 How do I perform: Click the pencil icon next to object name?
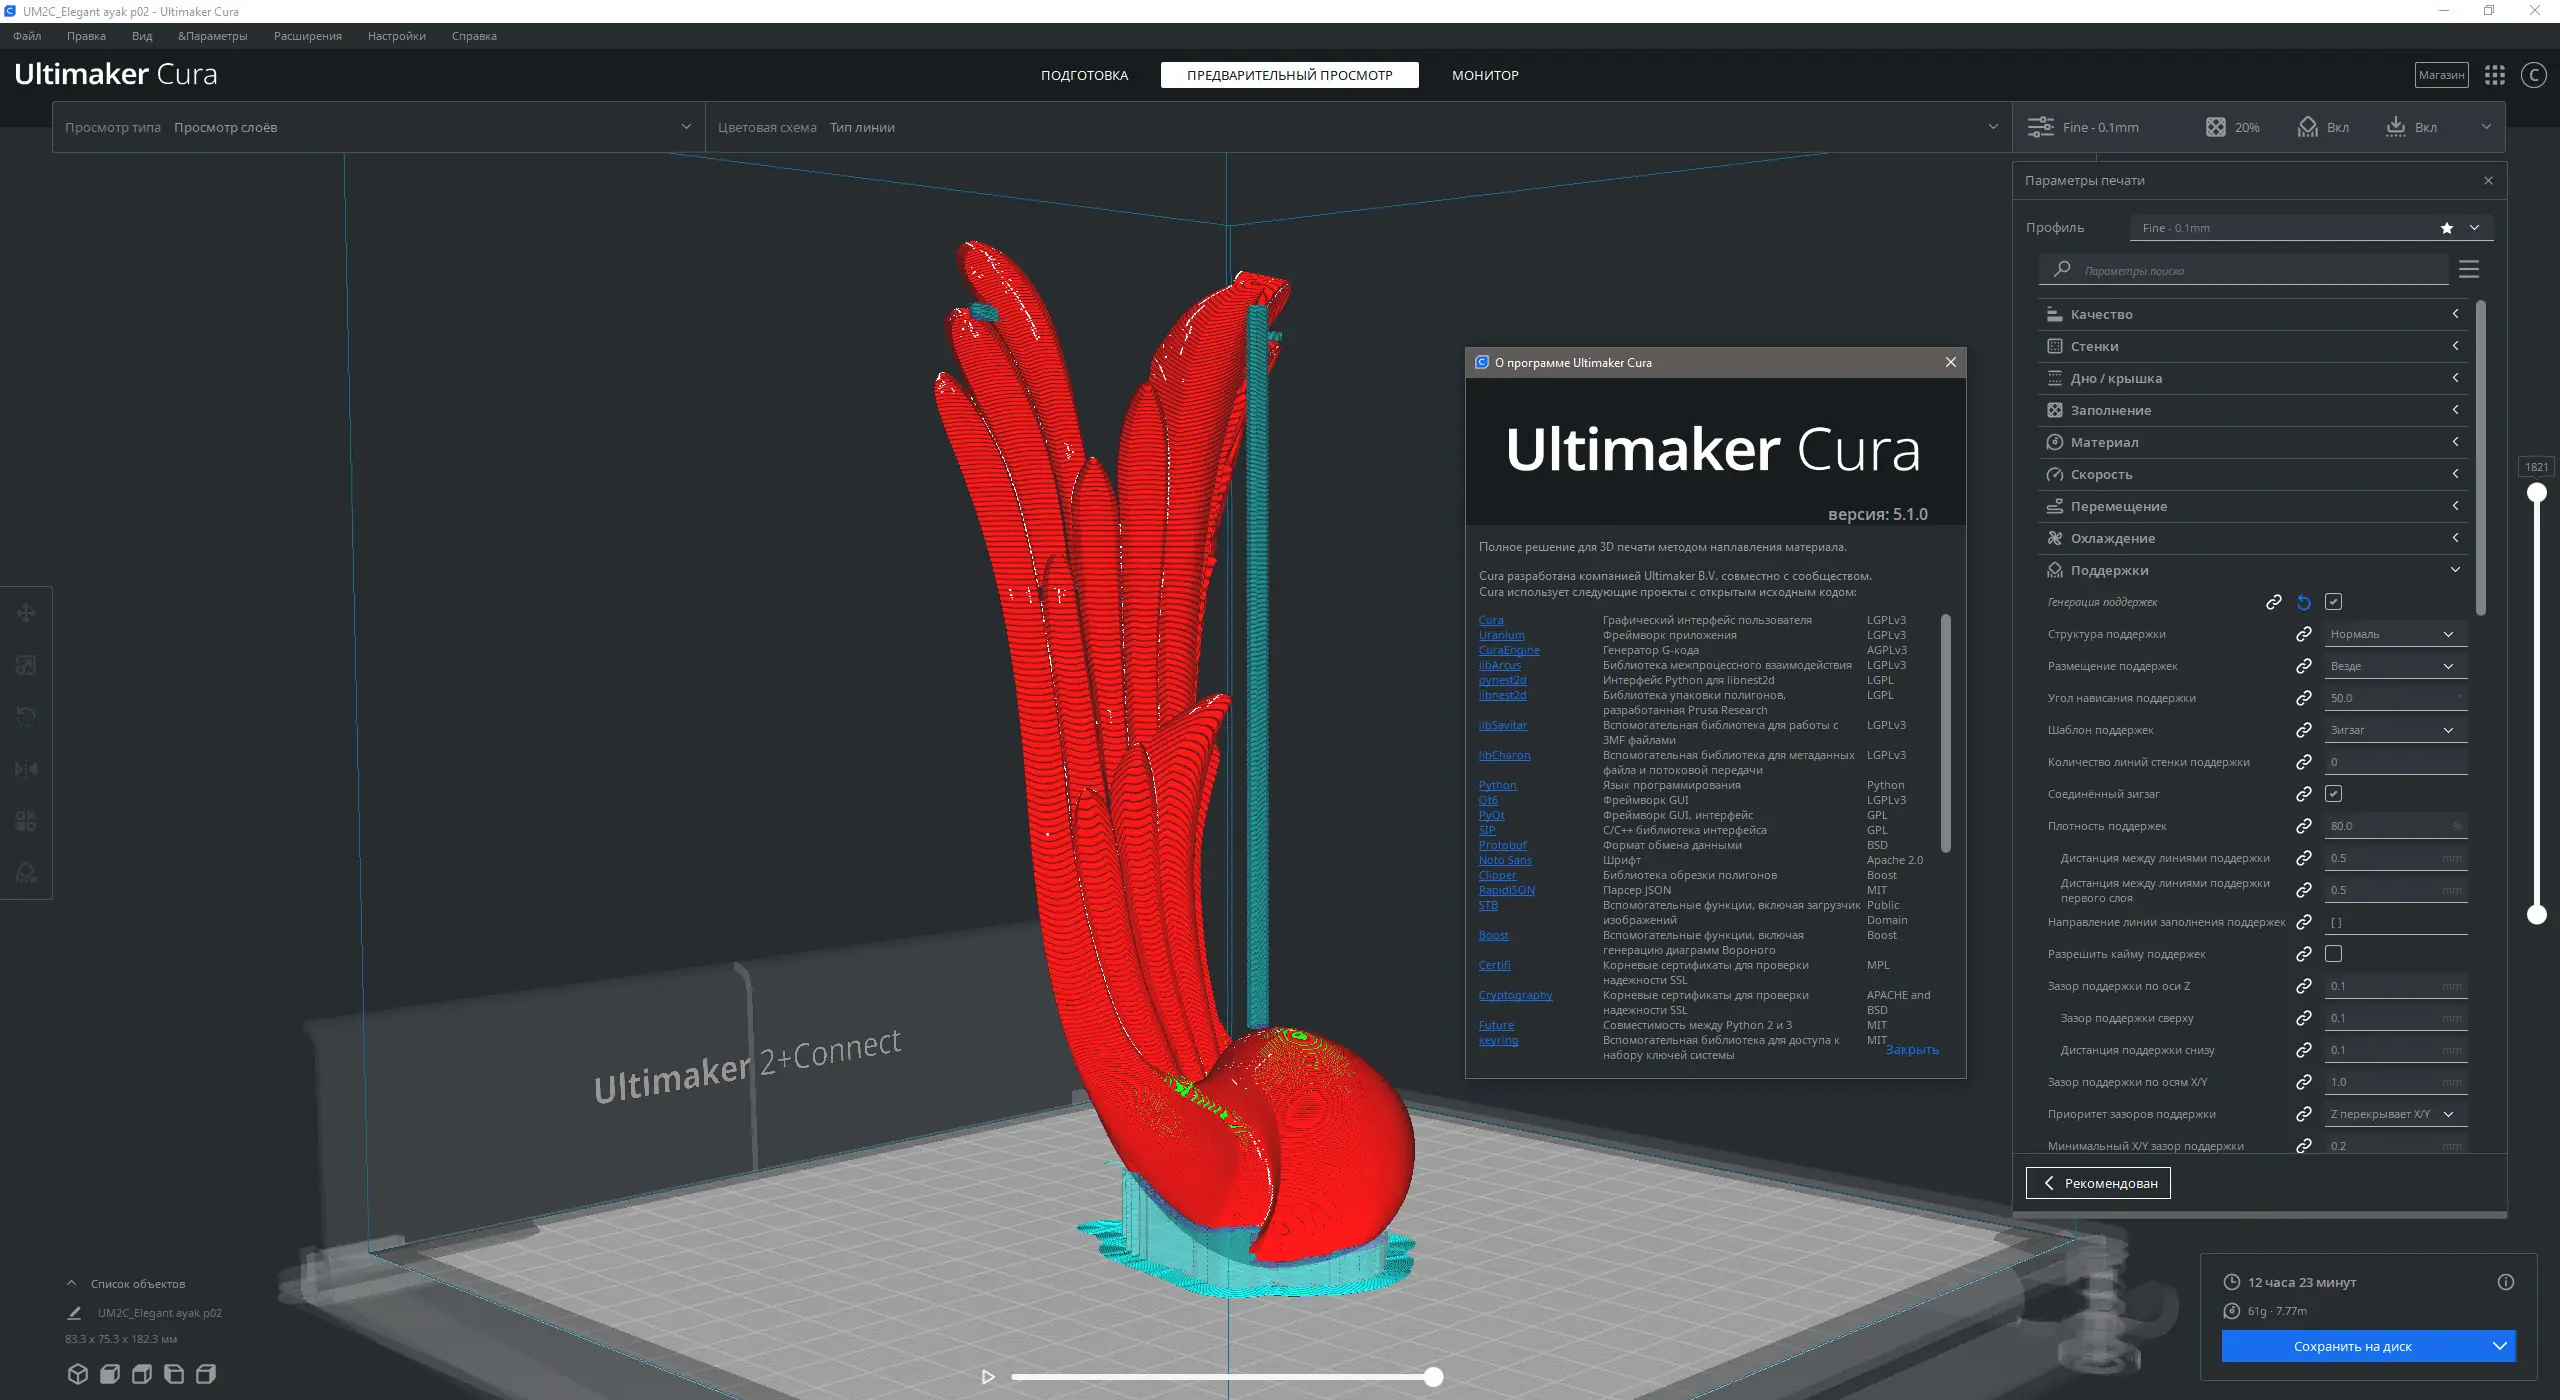(74, 1313)
